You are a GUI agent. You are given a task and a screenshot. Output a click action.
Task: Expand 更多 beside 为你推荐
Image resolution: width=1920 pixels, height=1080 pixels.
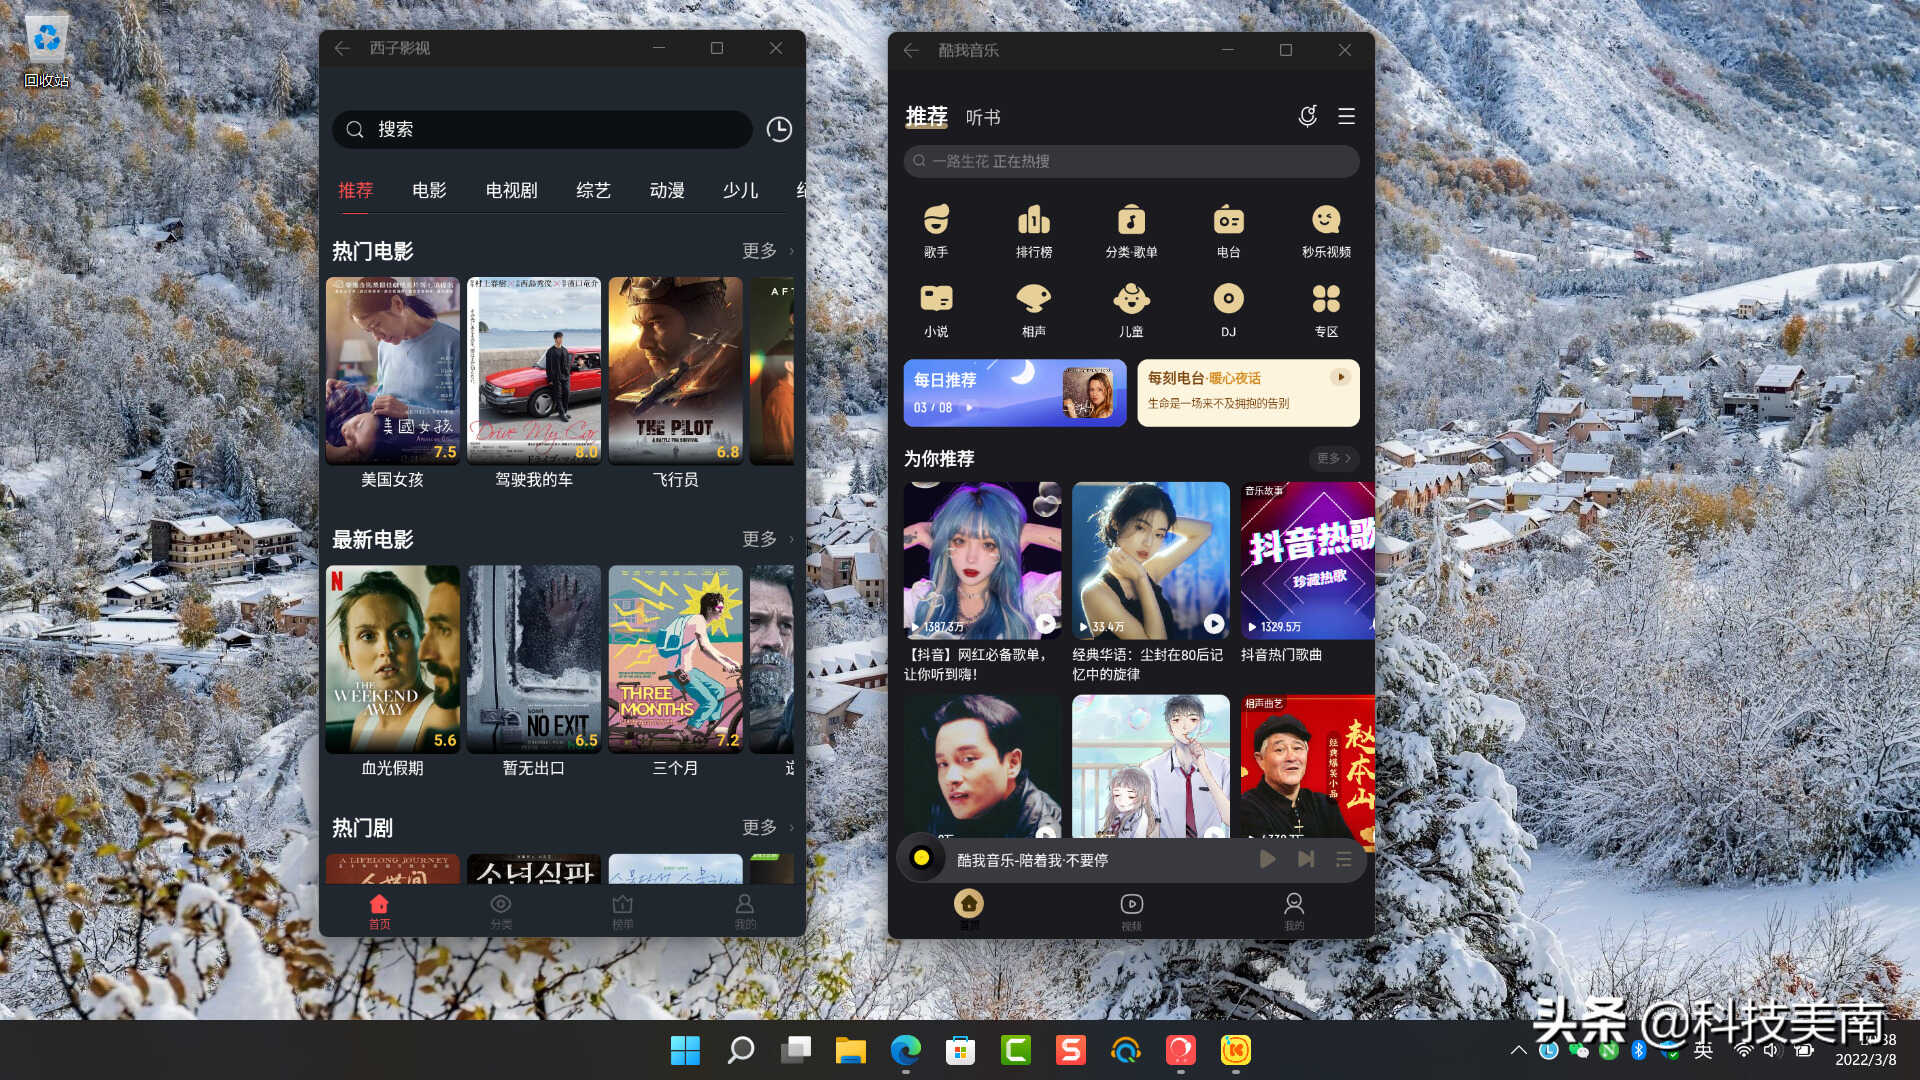tap(1333, 458)
